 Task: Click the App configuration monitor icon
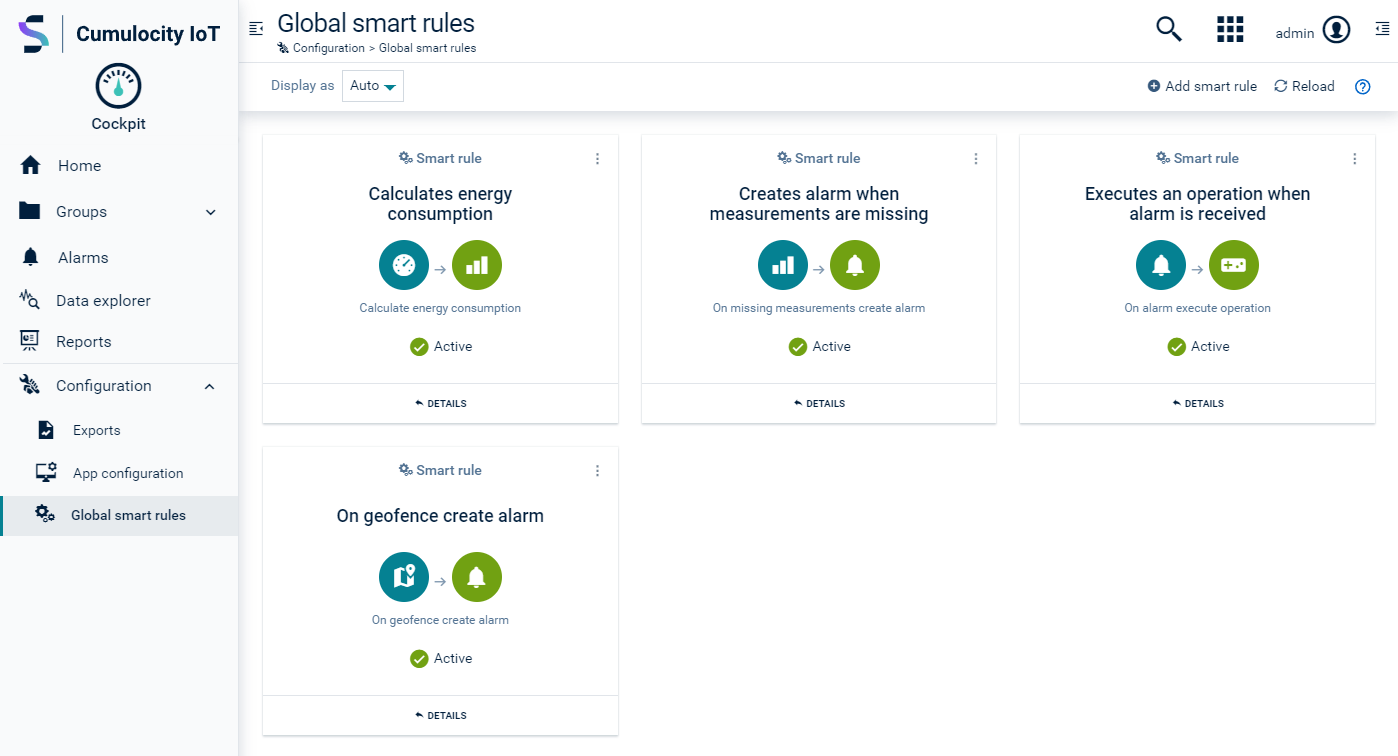pos(46,473)
